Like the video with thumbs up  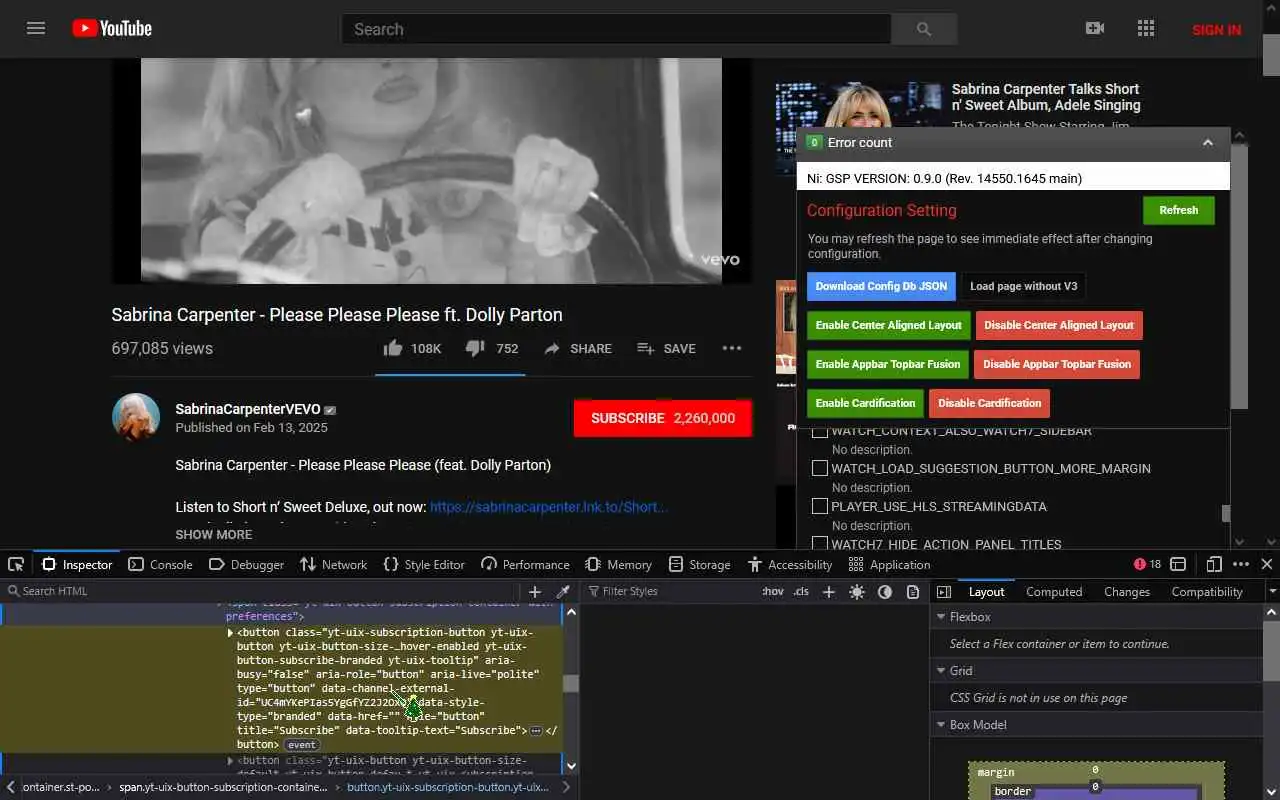tap(392, 348)
